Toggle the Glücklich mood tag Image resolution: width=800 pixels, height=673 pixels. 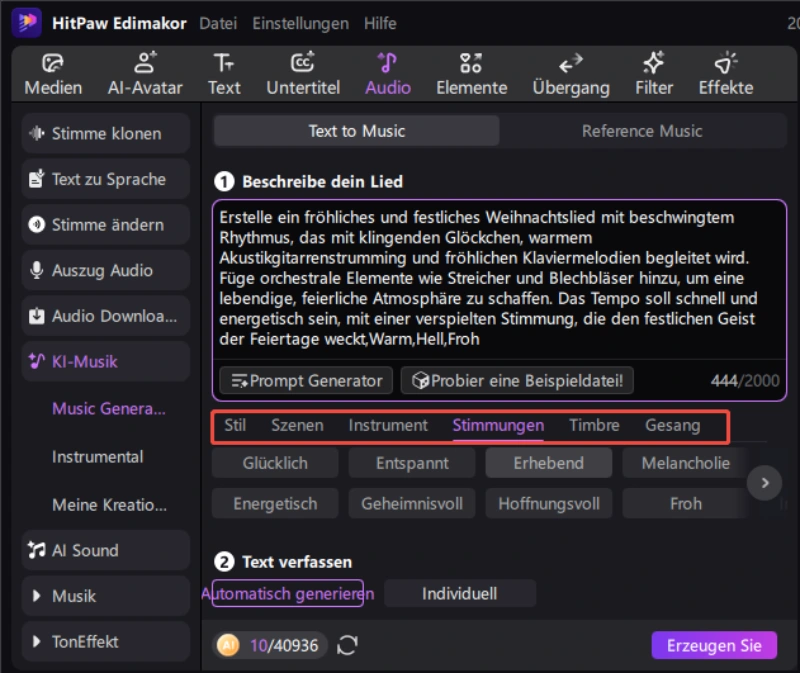coord(275,463)
